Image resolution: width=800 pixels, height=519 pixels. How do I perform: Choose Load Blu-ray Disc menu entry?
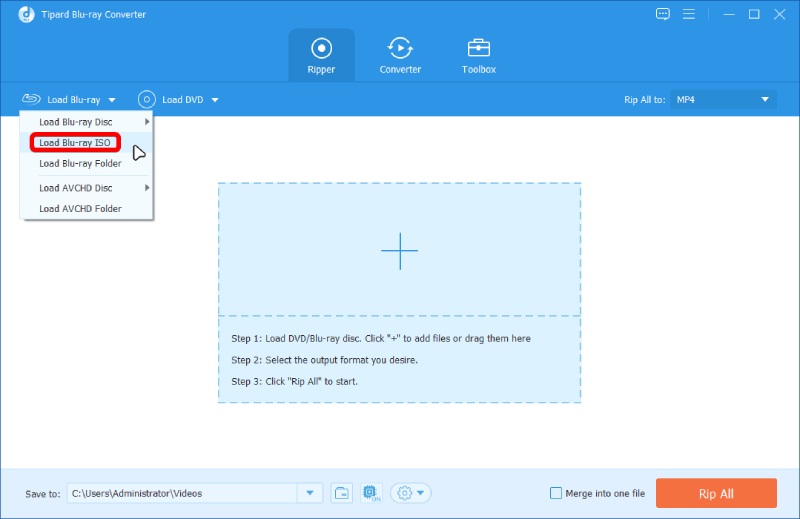(86, 122)
